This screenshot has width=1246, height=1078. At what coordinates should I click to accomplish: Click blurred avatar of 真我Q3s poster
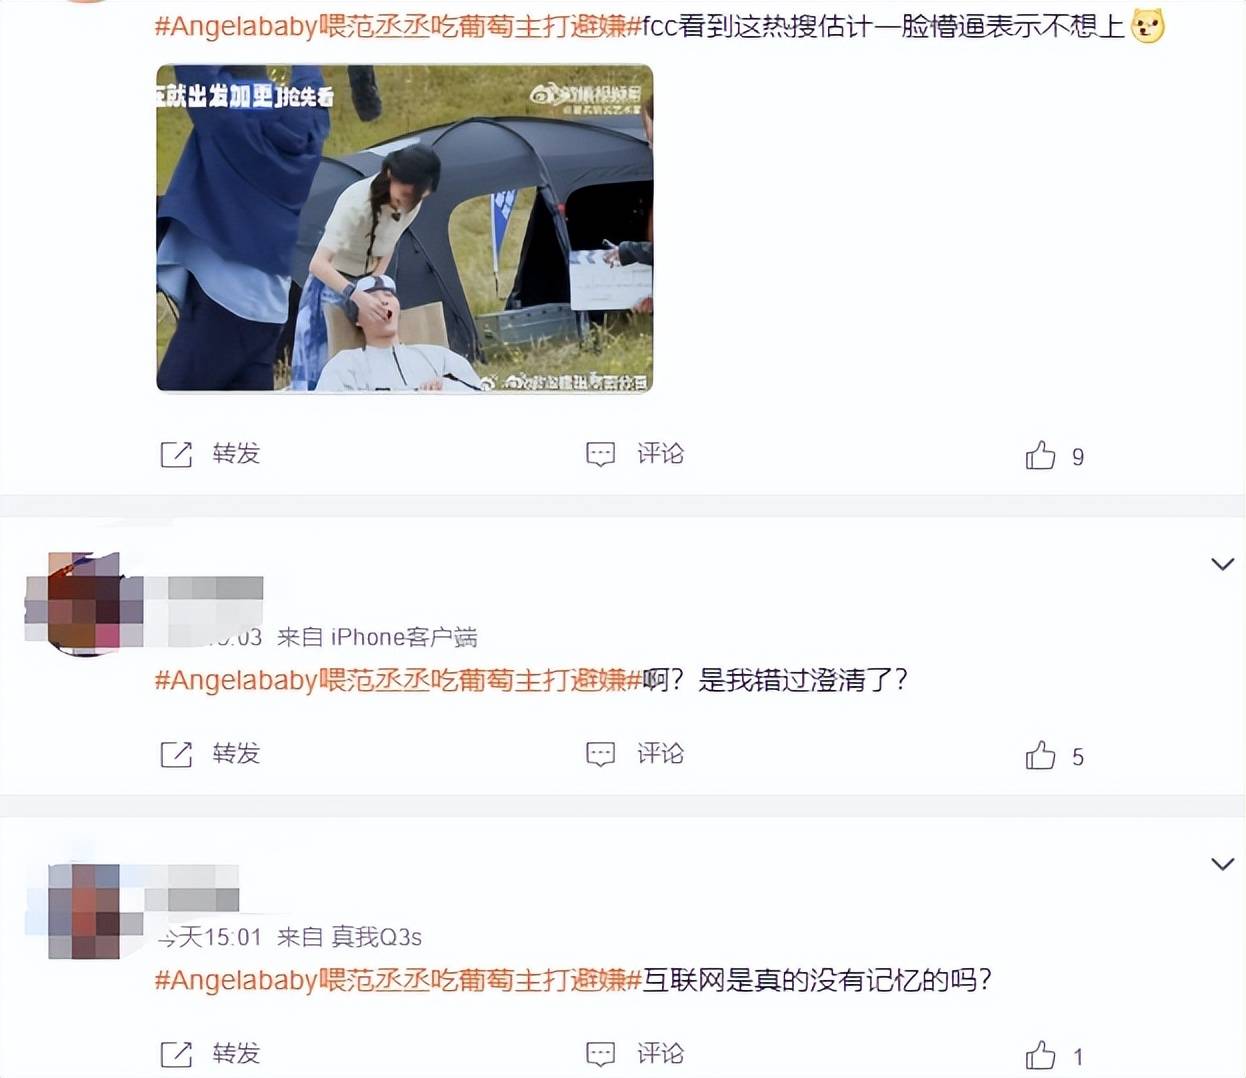pyautogui.click(x=84, y=911)
